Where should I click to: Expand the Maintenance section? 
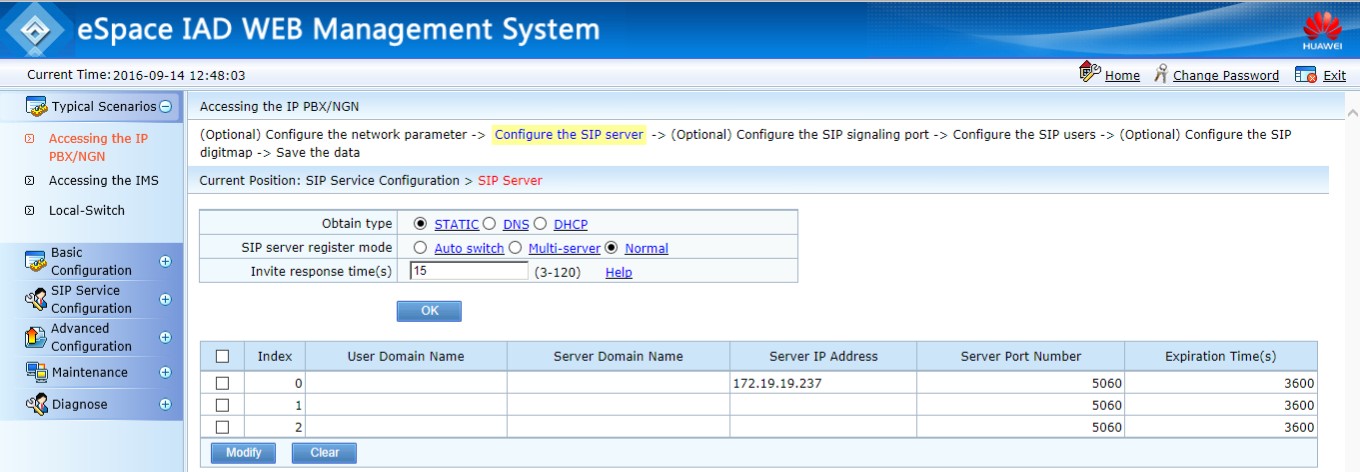pos(165,372)
